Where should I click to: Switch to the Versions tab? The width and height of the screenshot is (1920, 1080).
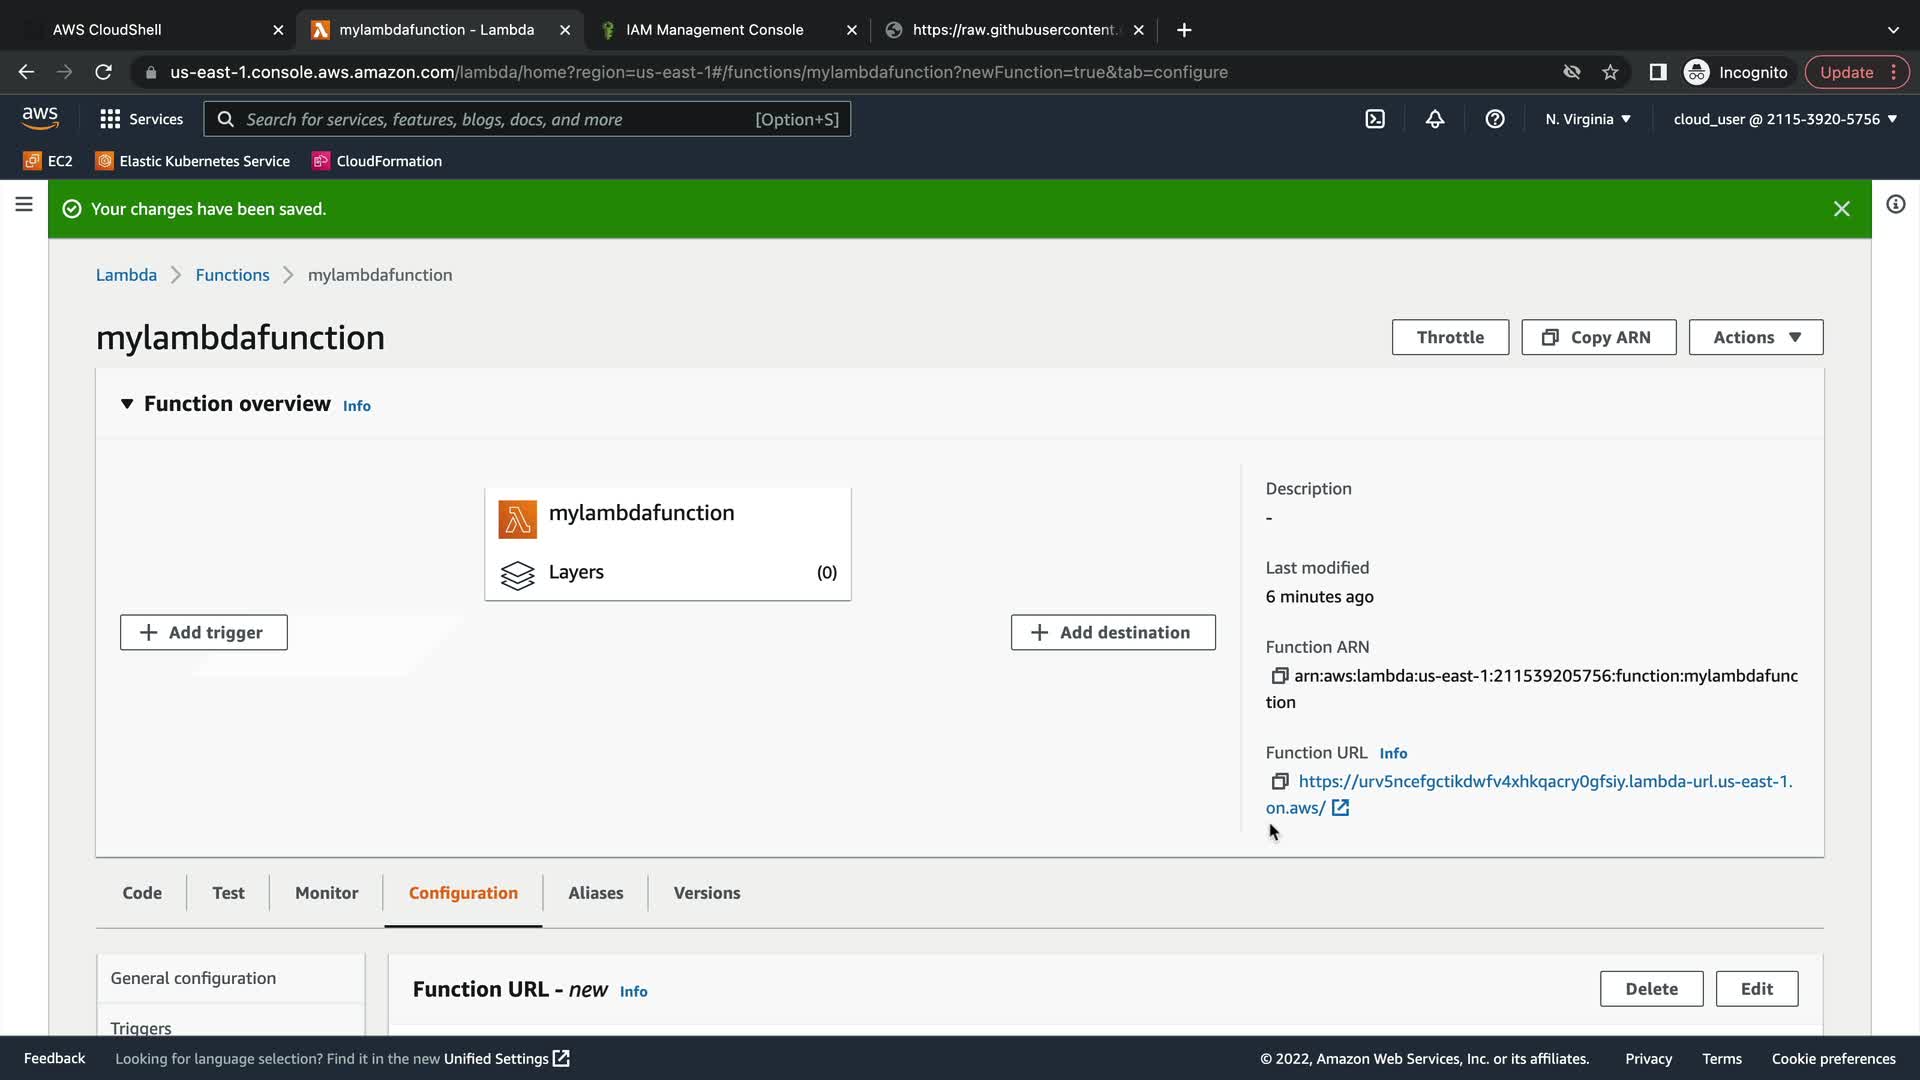coord(706,893)
